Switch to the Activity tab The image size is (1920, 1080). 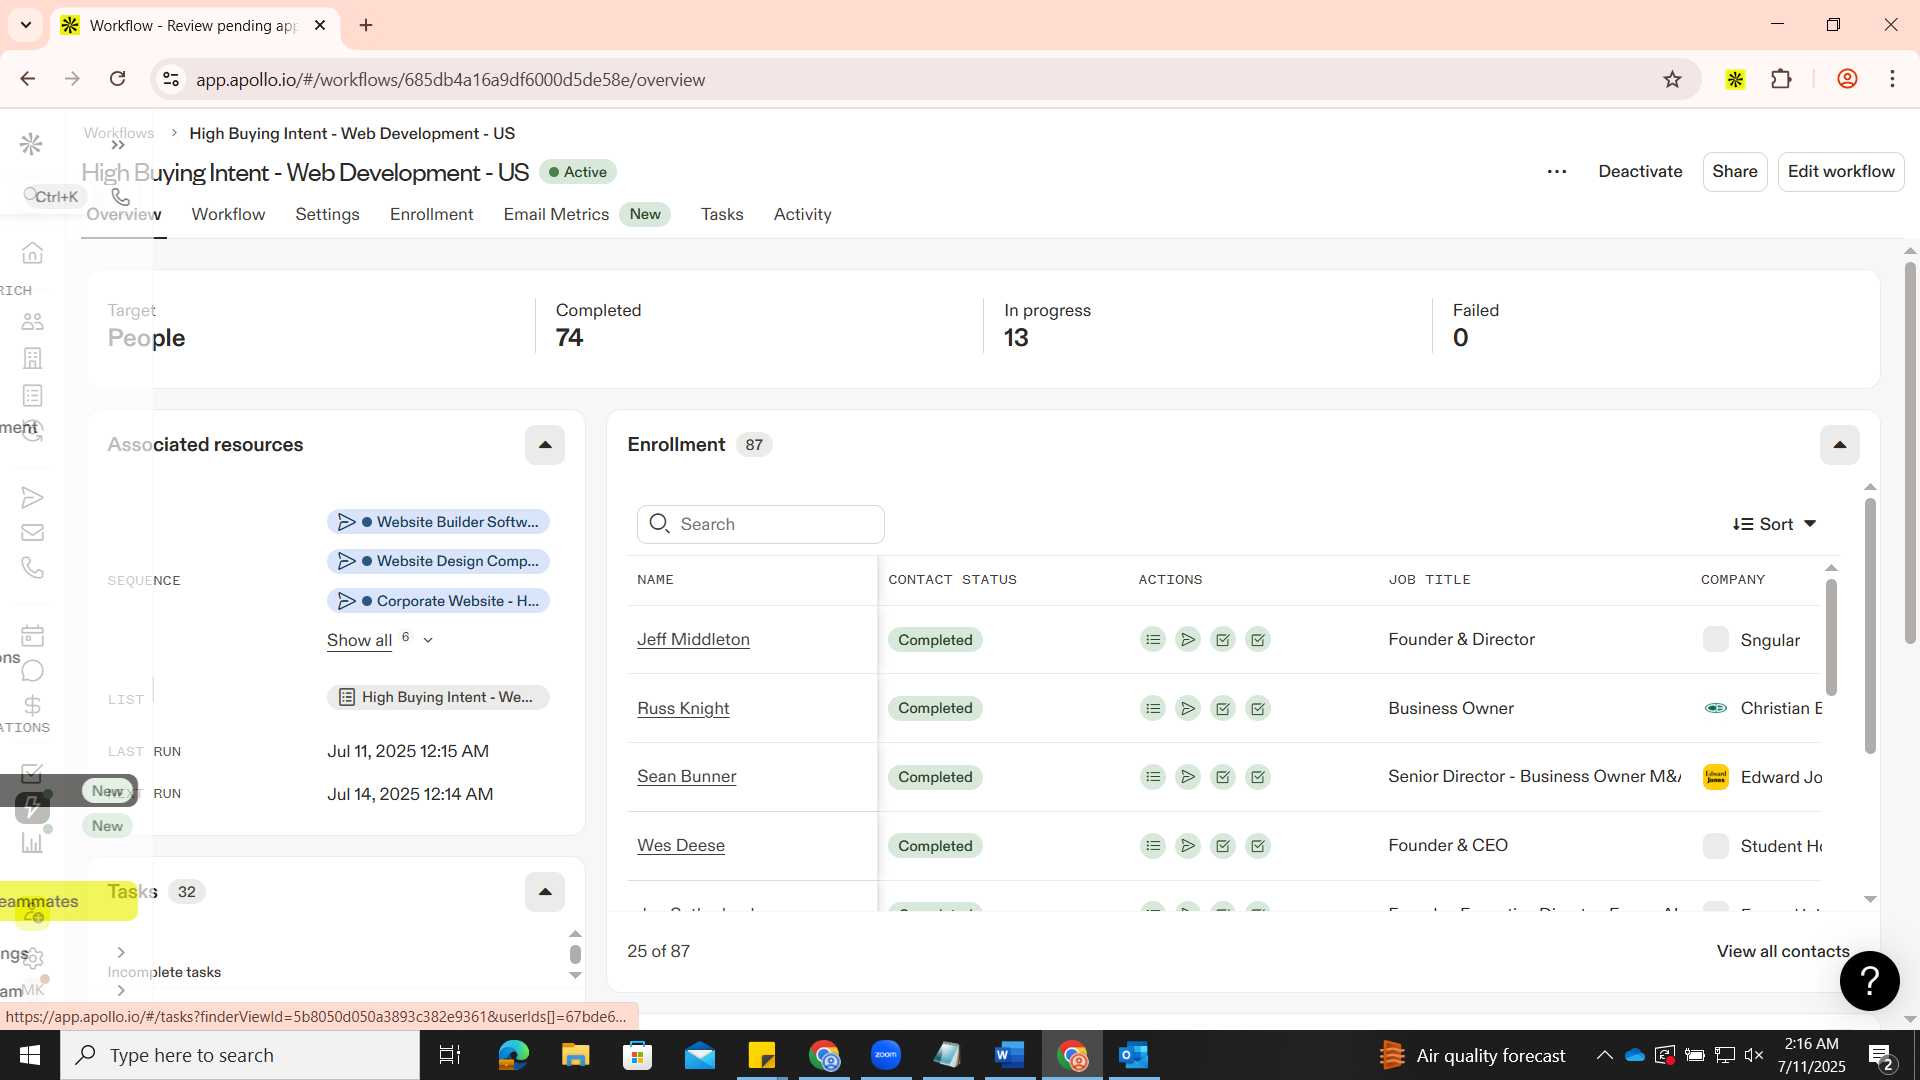pyautogui.click(x=803, y=214)
